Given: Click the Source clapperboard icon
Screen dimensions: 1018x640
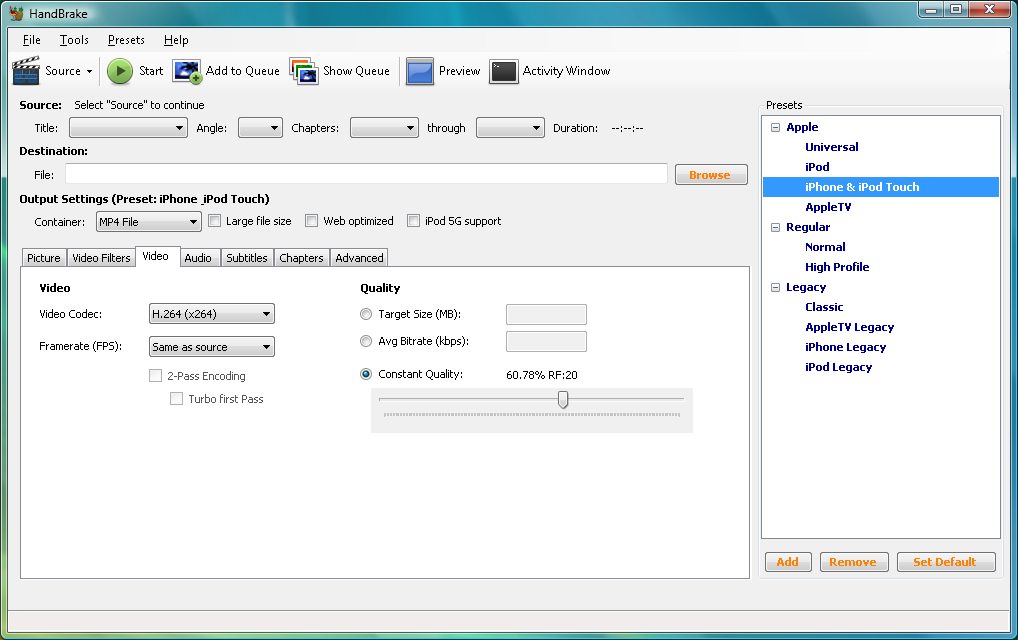Looking at the screenshot, I should 26,71.
